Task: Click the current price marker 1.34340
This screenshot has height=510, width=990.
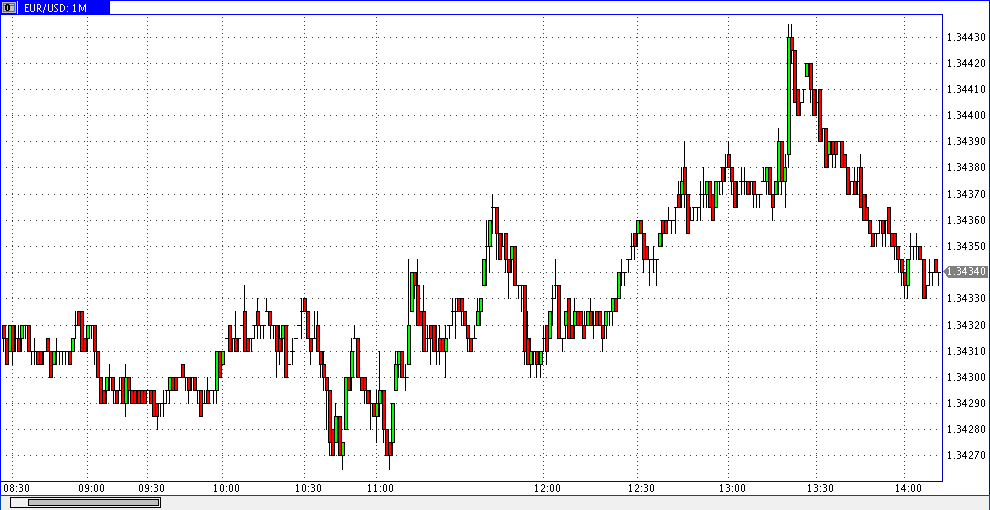Action: click(x=967, y=271)
